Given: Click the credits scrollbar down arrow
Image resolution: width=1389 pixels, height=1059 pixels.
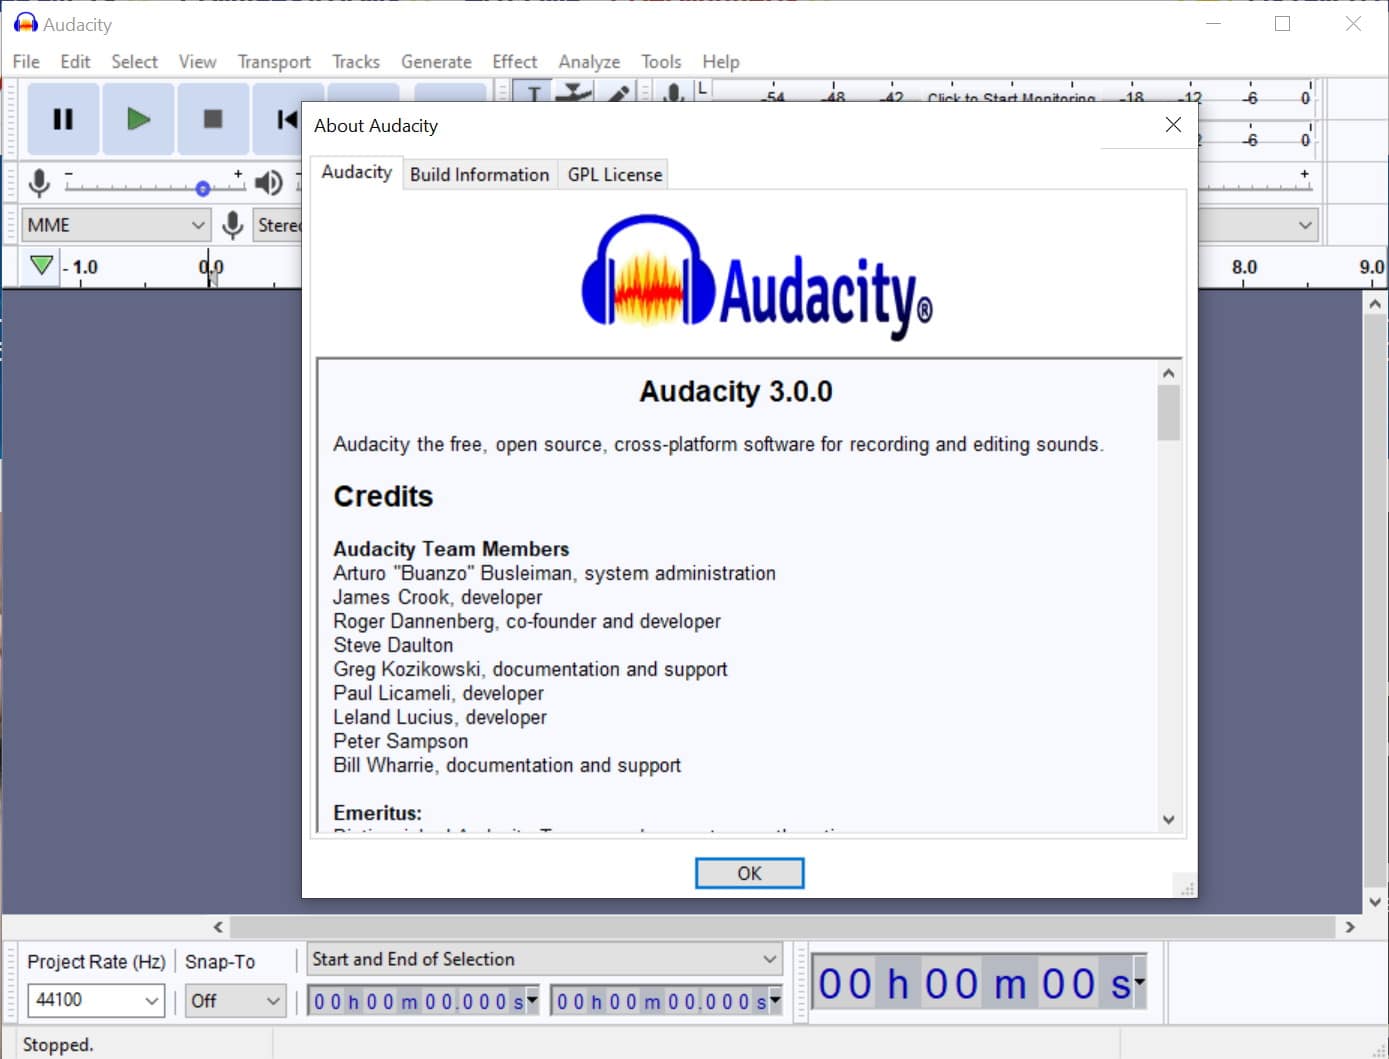Looking at the screenshot, I should 1168,820.
